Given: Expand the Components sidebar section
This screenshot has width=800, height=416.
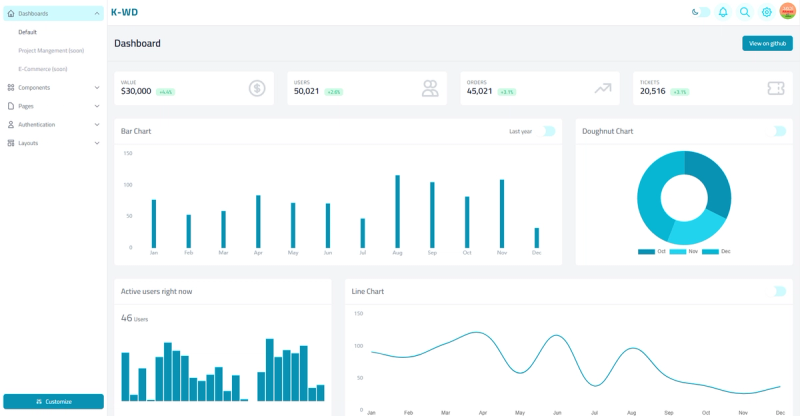Looking at the screenshot, I should [x=54, y=88].
